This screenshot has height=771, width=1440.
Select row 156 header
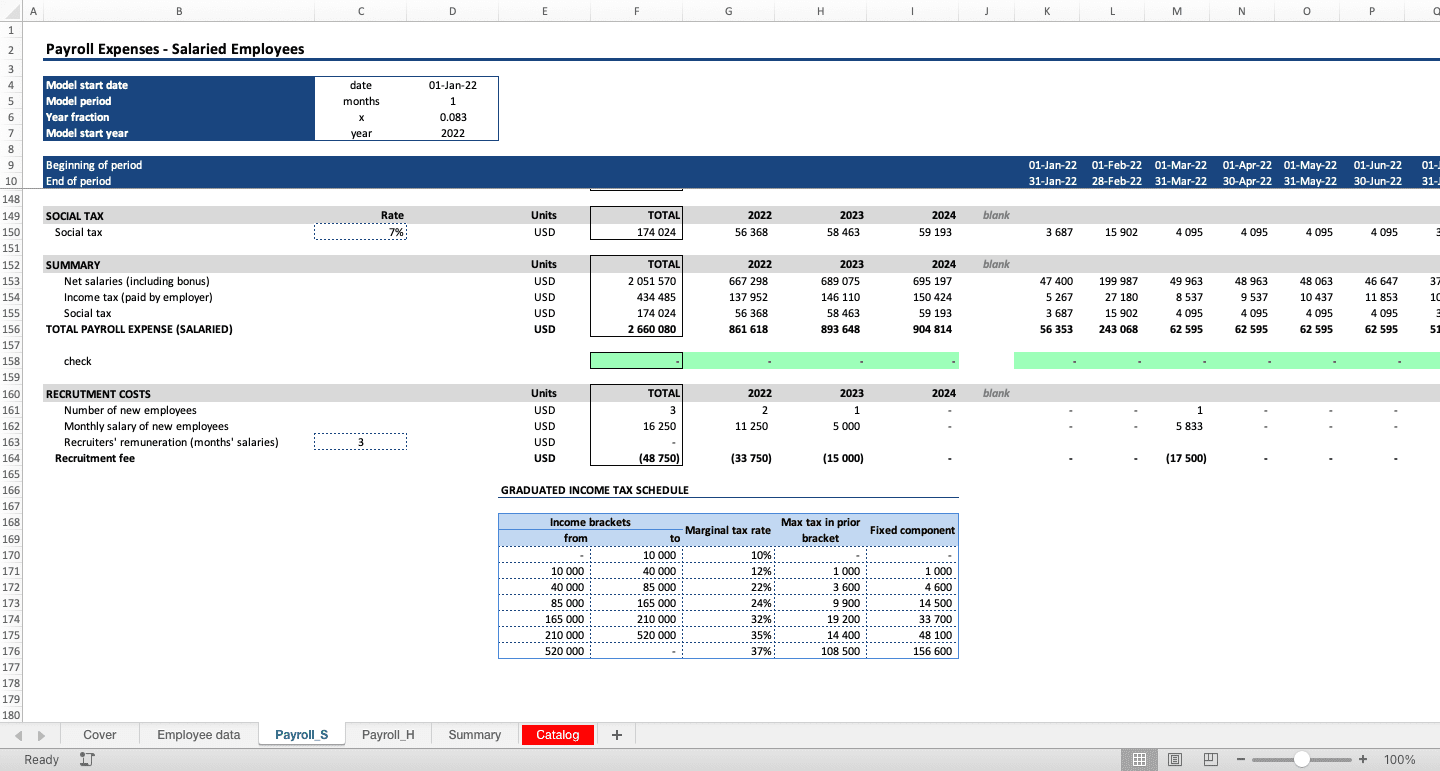tap(10, 329)
